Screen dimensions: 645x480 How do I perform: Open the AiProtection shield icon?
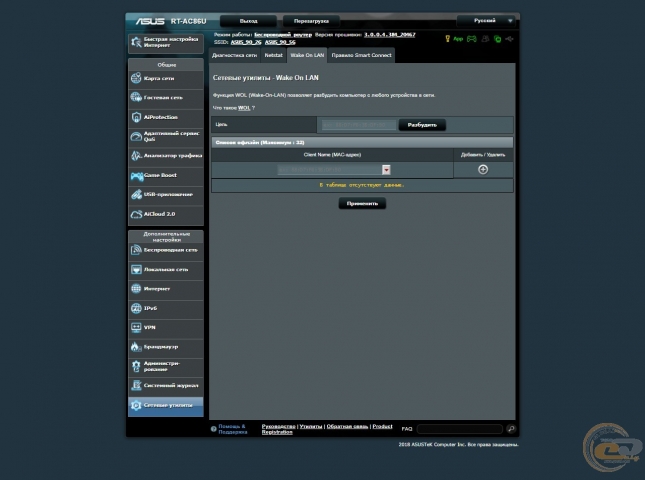(x=136, y=117)
